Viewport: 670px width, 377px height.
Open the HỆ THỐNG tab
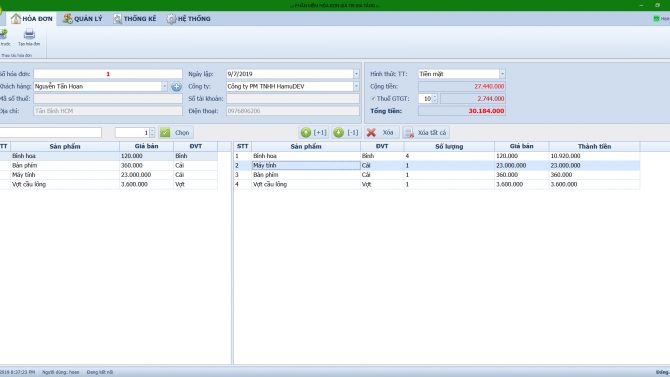188,19
